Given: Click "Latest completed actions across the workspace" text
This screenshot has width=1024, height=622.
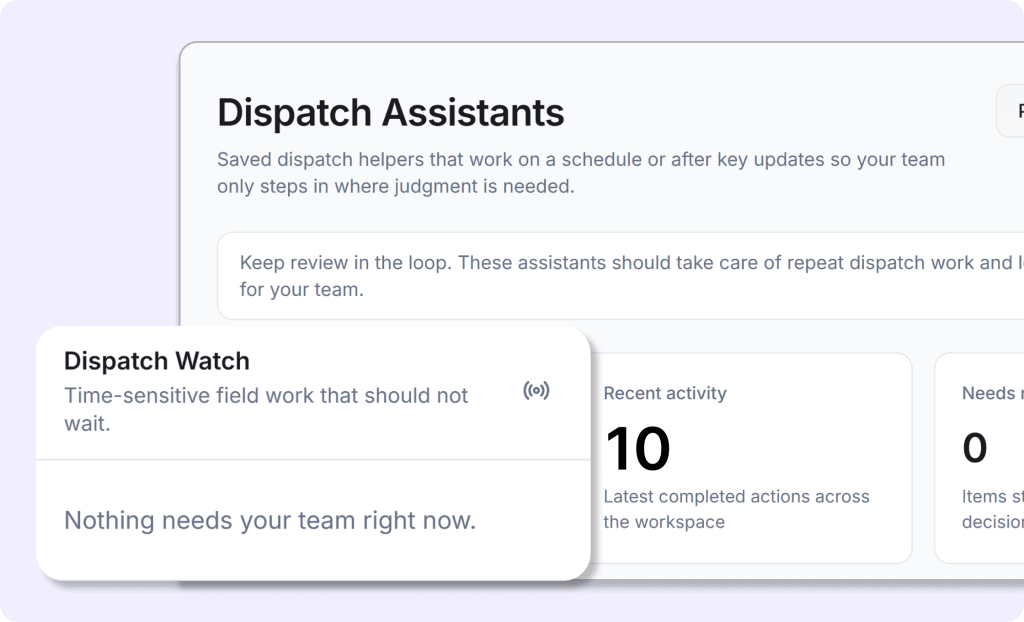Looking at the screenshot, I should [x=736, y=497].
